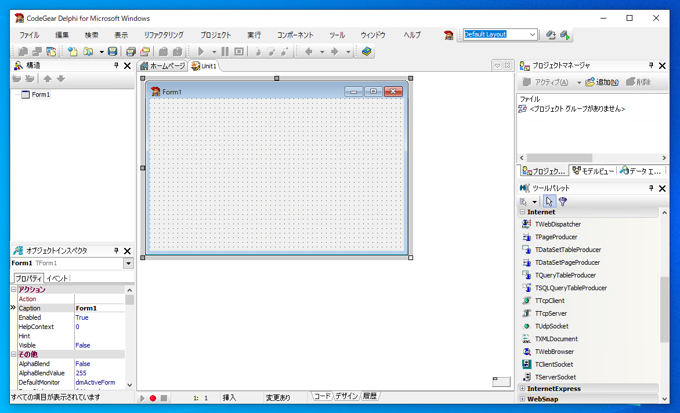This screenshot has height=413, width=680.
Task: Click the Caption property value field
Action: click(x=100, y=308)
